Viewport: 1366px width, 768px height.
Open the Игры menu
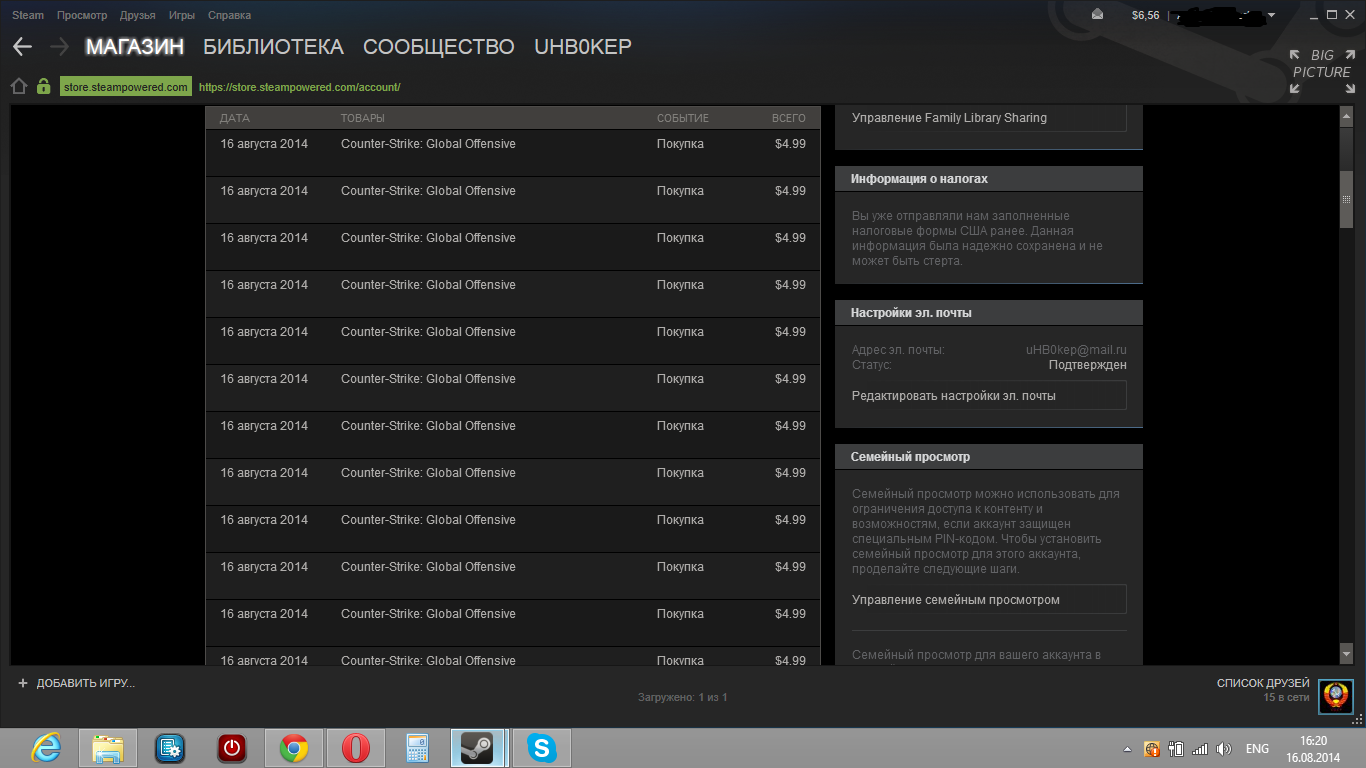click(x=182, y=15)
